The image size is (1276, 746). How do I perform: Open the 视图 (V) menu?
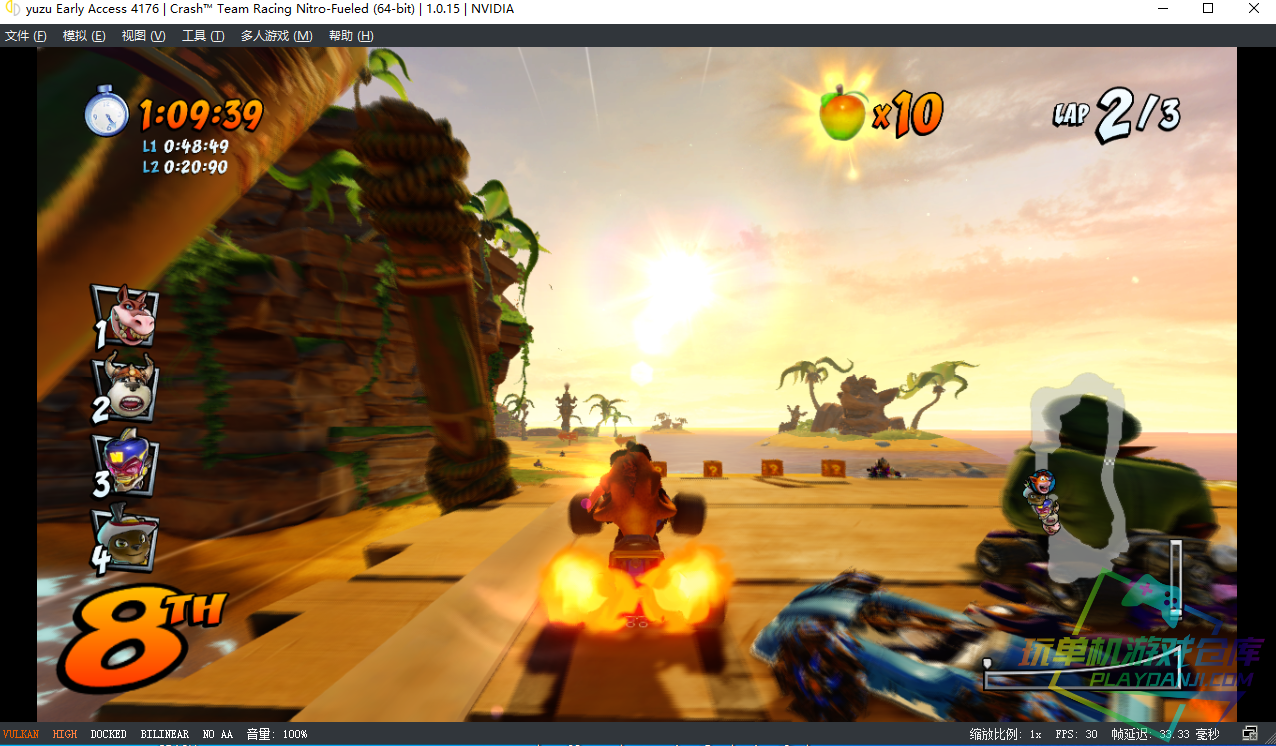143,36
